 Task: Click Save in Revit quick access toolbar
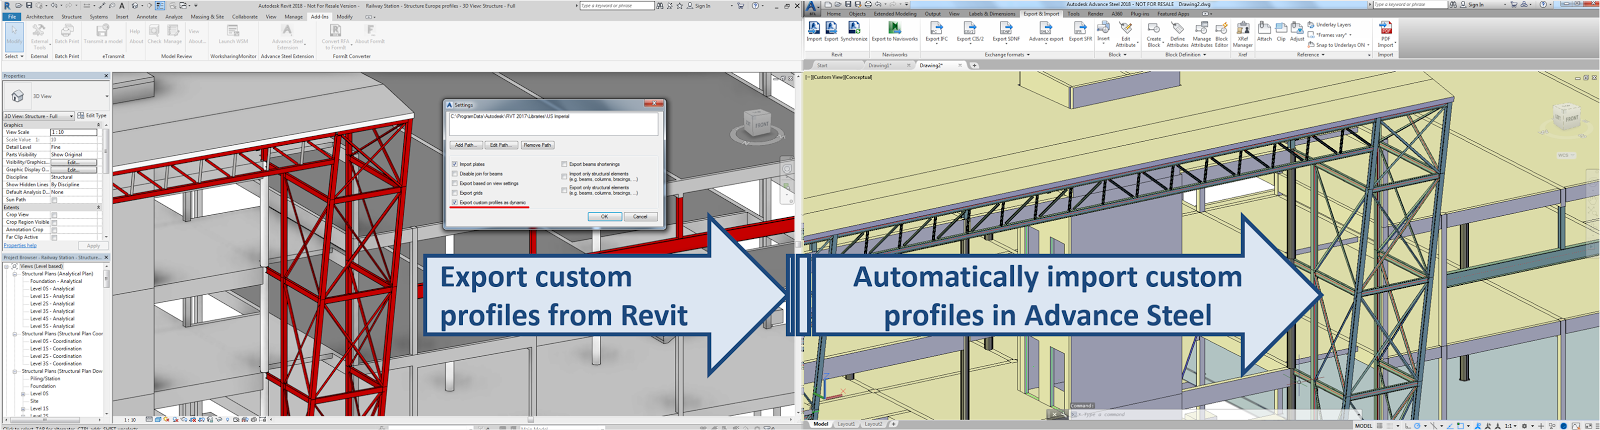tap(28, 5)
